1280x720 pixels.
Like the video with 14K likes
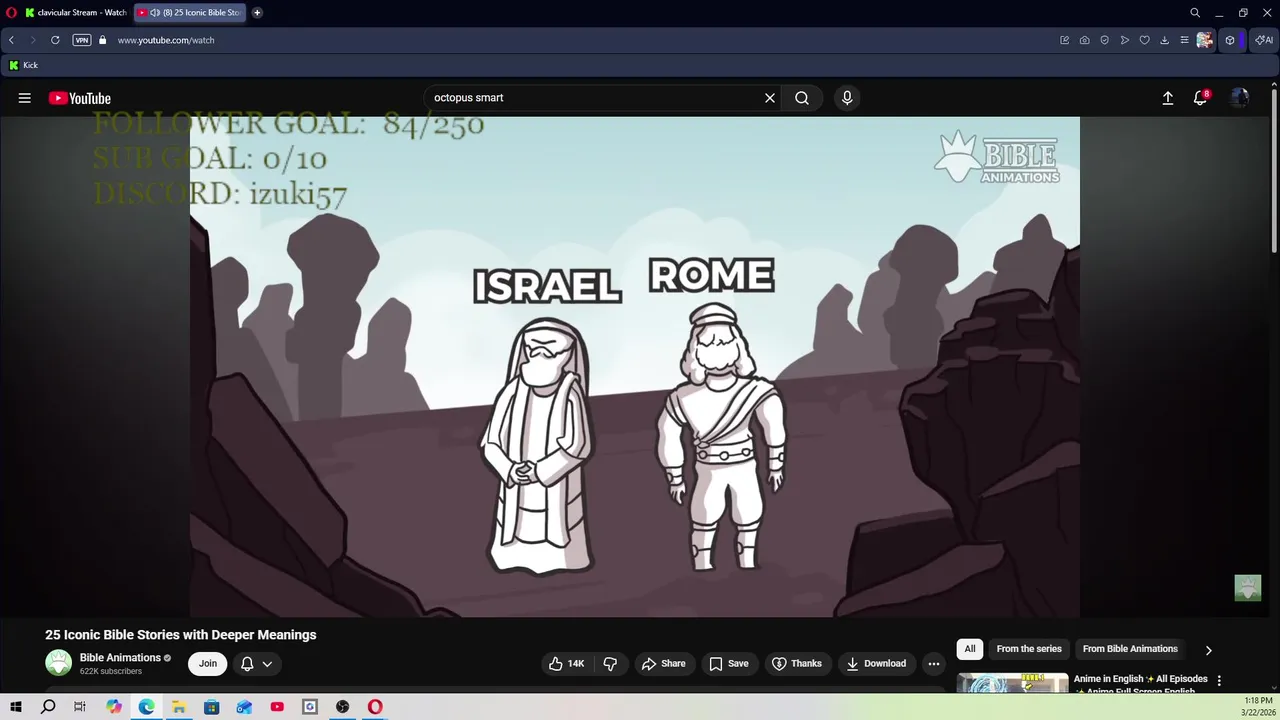(x=568, y=664)
